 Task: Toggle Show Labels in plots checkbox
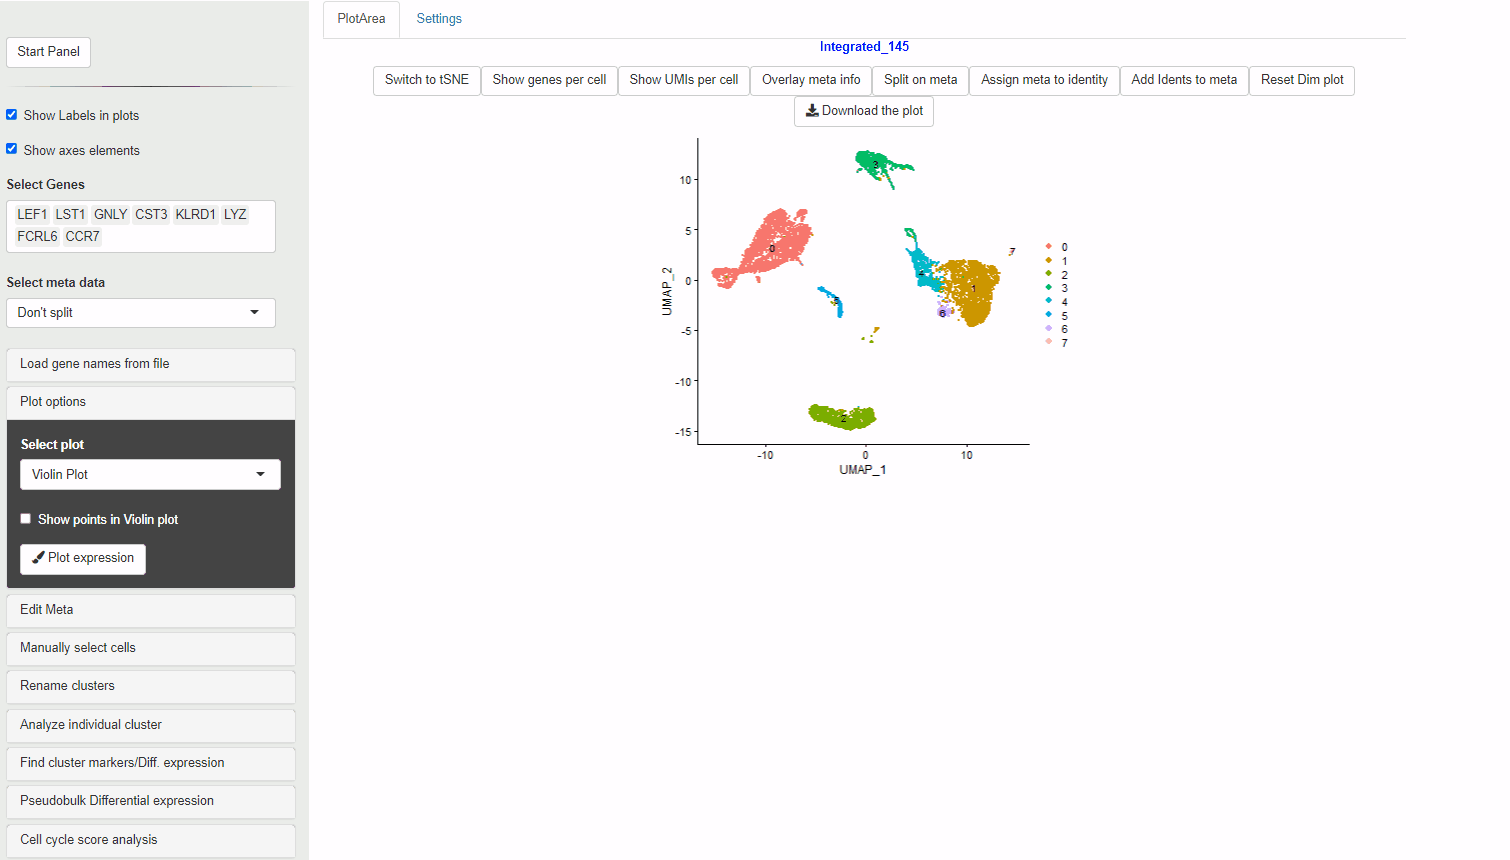12,115
